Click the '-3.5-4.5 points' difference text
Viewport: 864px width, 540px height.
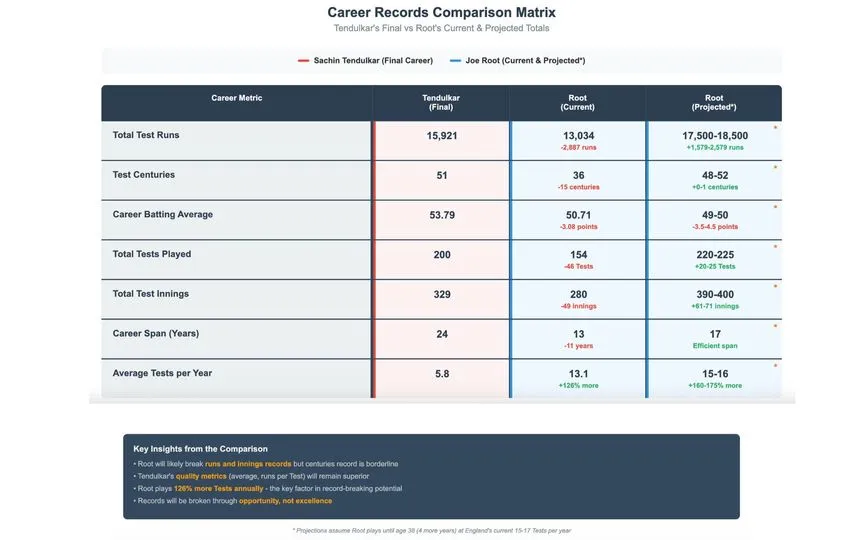click(715, 227)
